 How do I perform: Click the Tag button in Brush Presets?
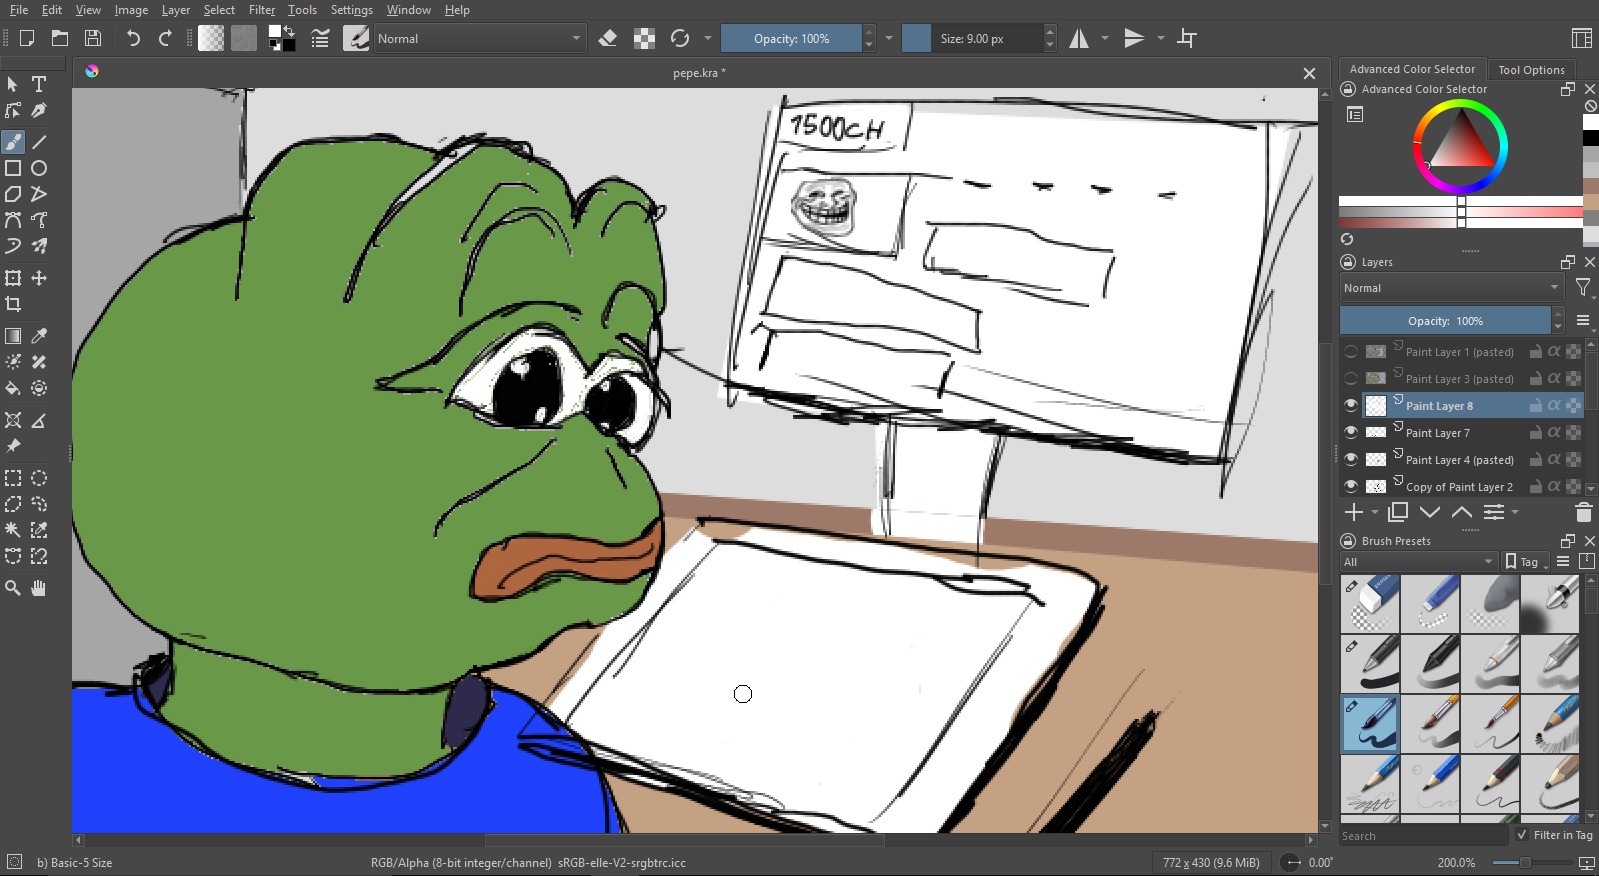click(1526, 562)
